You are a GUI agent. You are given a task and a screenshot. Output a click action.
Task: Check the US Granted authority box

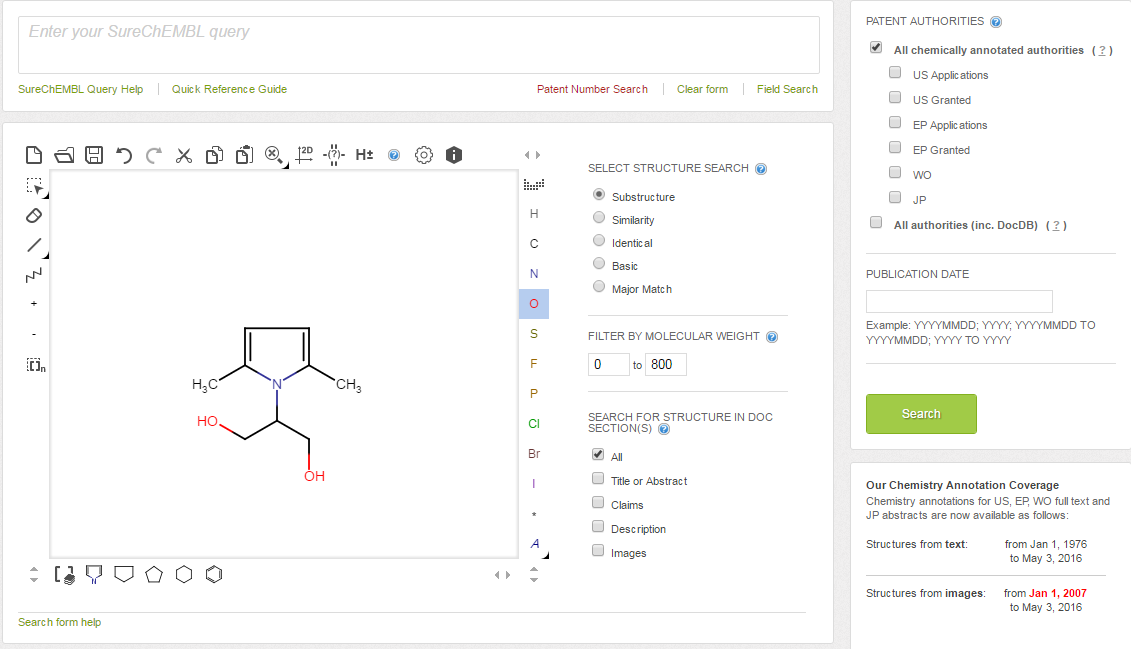[x=895, y=99]
